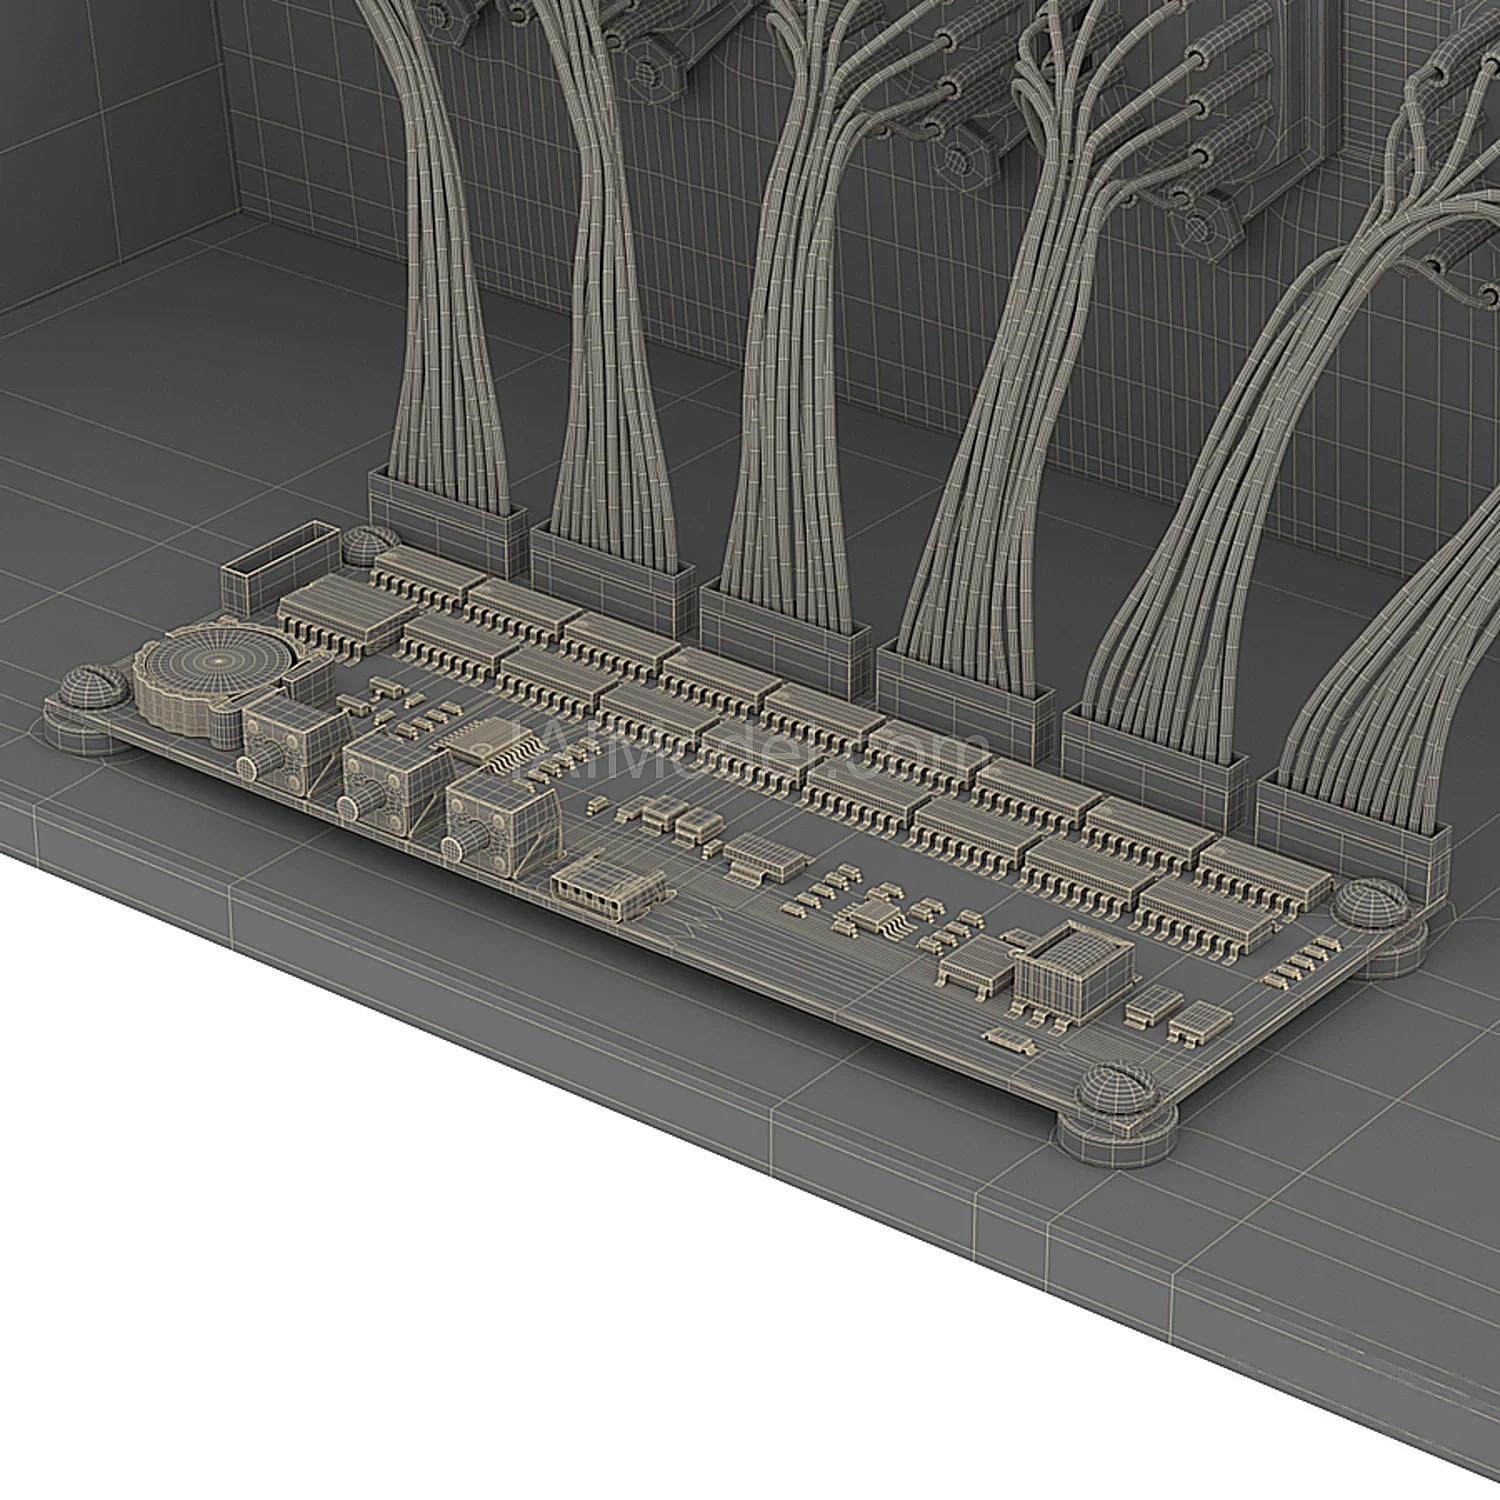
Task: Select the dome standoff at the board's nearest corner
Action: 1118,1114
